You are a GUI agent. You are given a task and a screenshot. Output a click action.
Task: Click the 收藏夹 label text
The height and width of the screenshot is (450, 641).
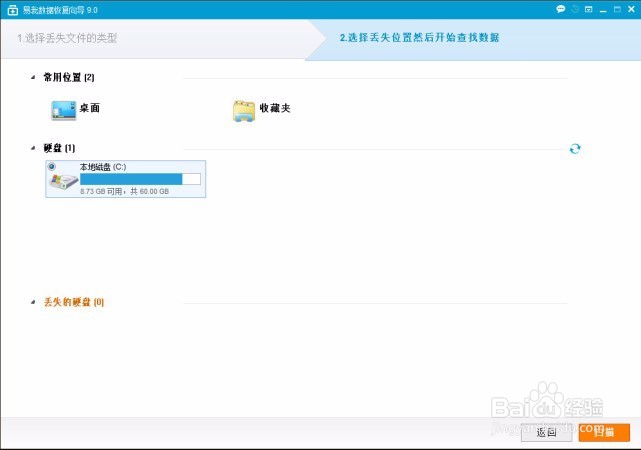coord(275,108)
